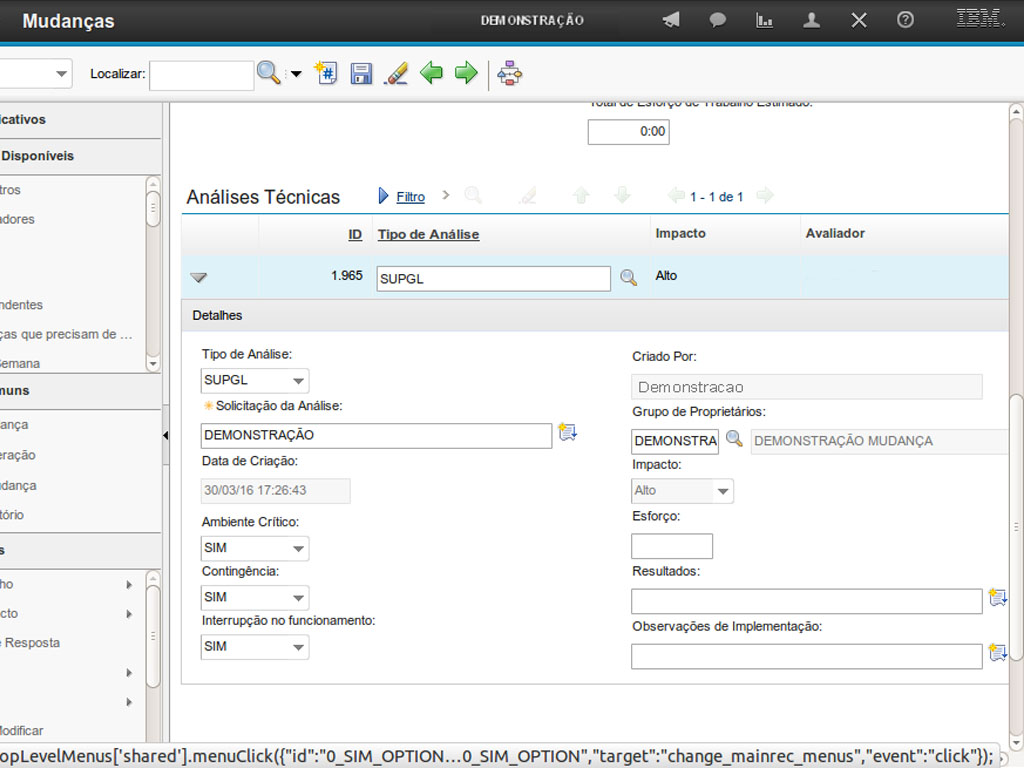Click the Esforço input field
Screen dimensions: 1024x768
pyautogui.click(x=671, y=546)
